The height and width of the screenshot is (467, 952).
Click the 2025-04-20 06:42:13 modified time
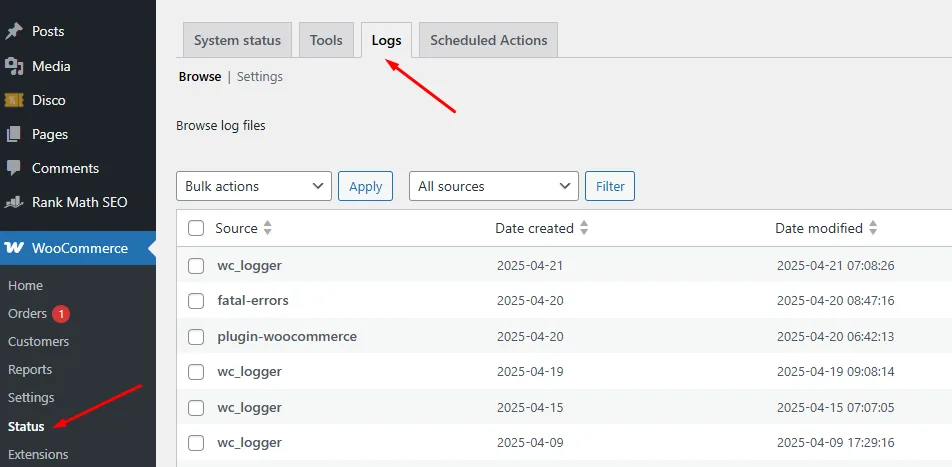pyautogui.click(x=835, y=336)
